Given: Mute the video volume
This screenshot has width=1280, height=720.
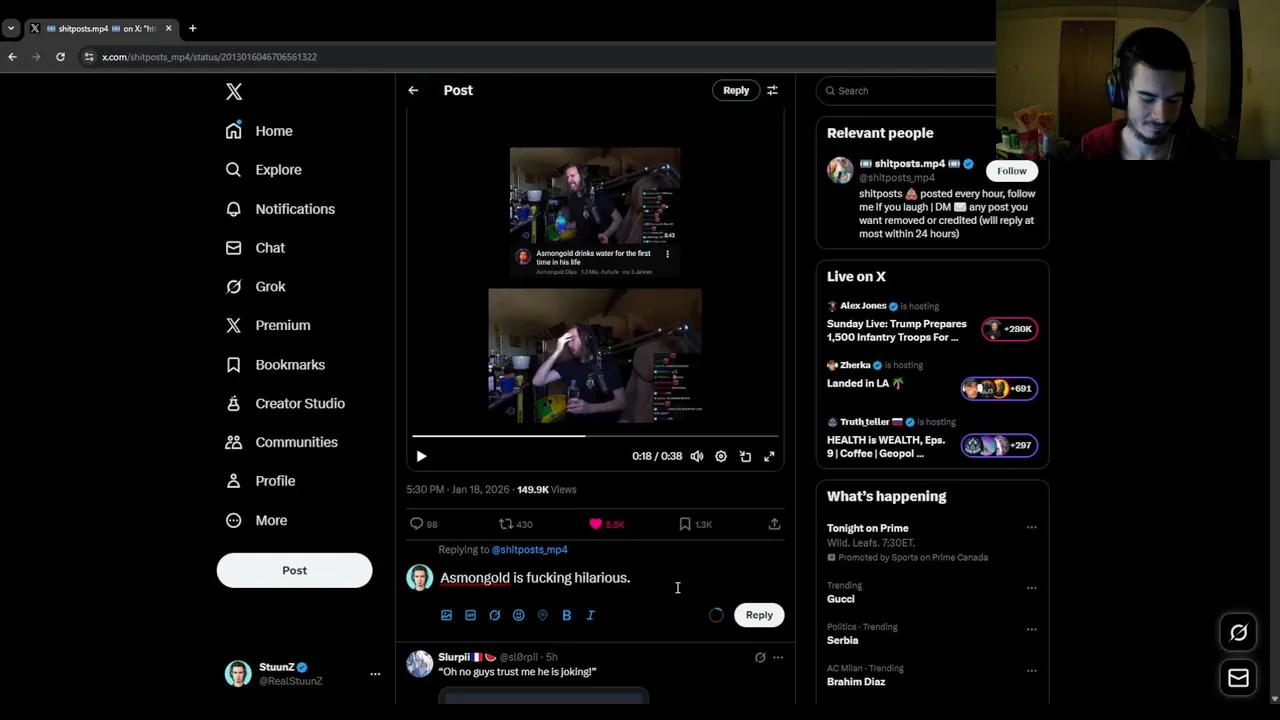Looking at the screenshot, I should [x=697, y=456].
